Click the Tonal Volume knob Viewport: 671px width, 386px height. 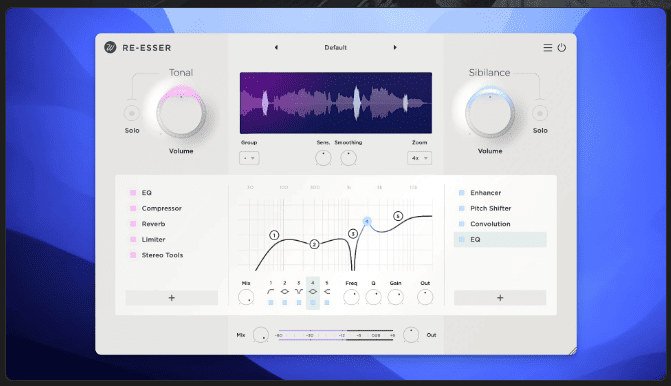181,112
